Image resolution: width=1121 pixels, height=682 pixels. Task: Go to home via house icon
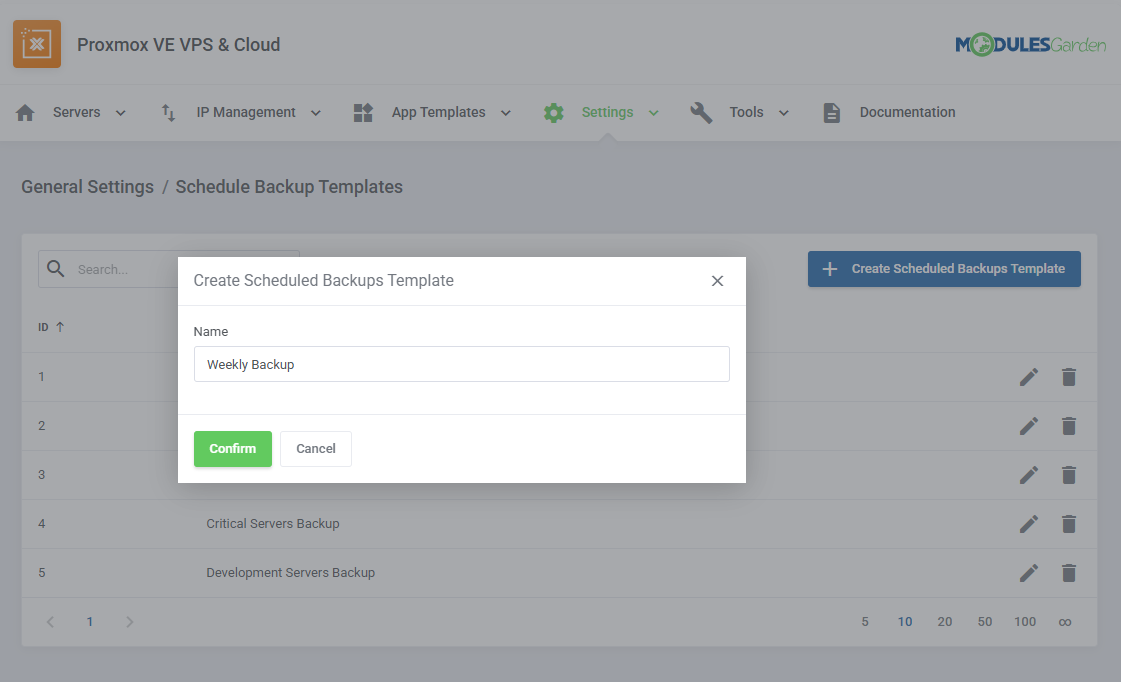[25, 112]
